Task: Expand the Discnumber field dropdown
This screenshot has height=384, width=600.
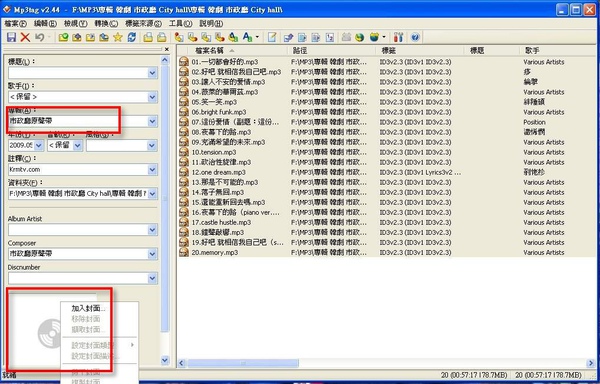Action: pos(152,278)
